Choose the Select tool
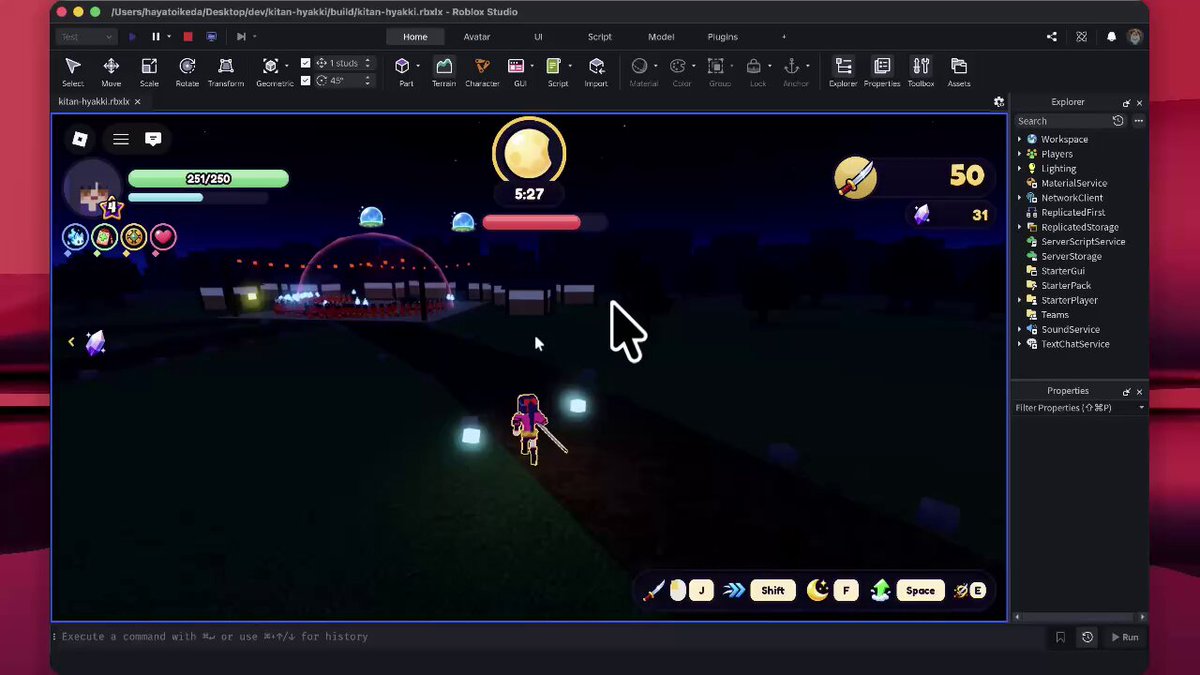The image size is (1200, 675). click(73, 71)
